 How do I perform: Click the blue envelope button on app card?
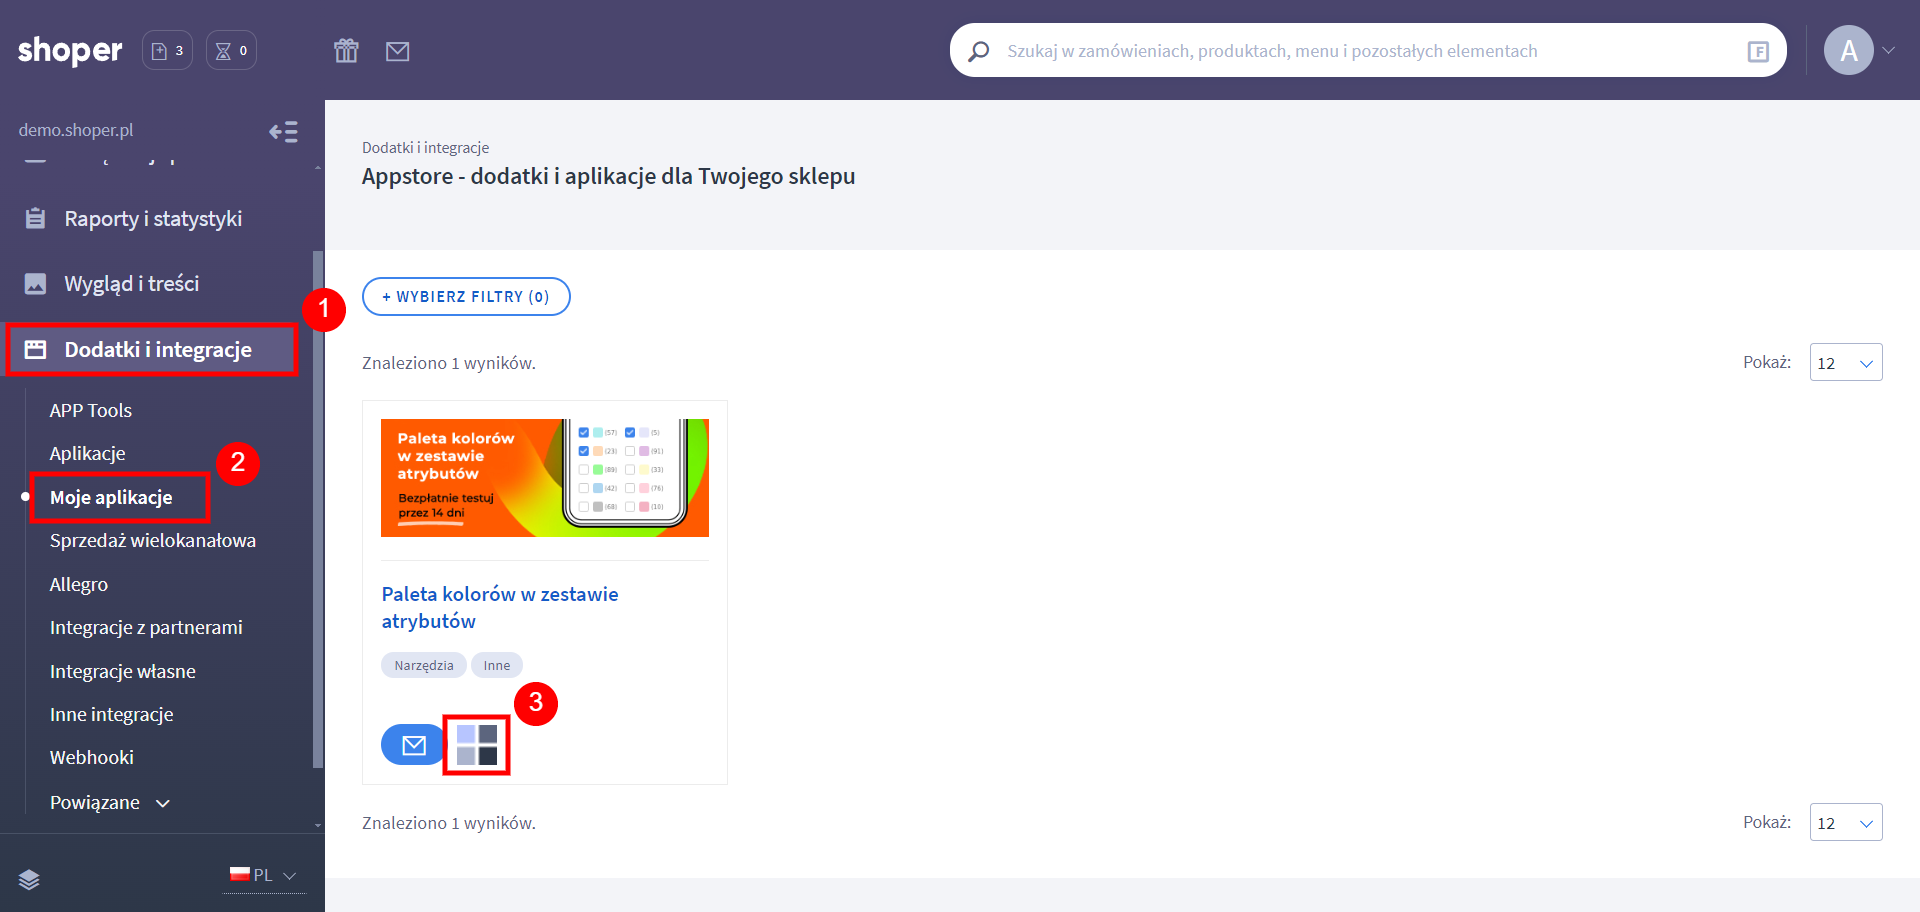[x=413, y=745]
